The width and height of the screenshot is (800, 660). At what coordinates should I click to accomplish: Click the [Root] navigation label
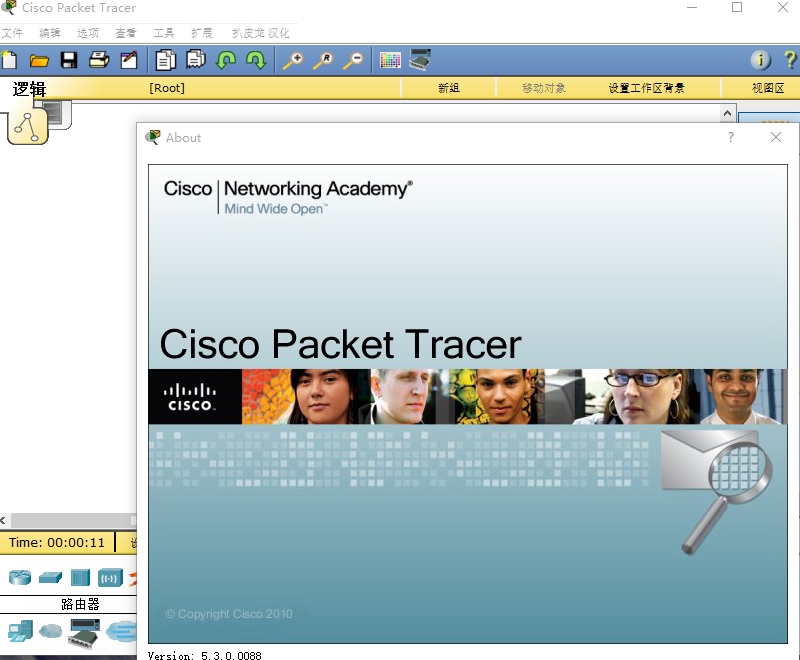167,88
